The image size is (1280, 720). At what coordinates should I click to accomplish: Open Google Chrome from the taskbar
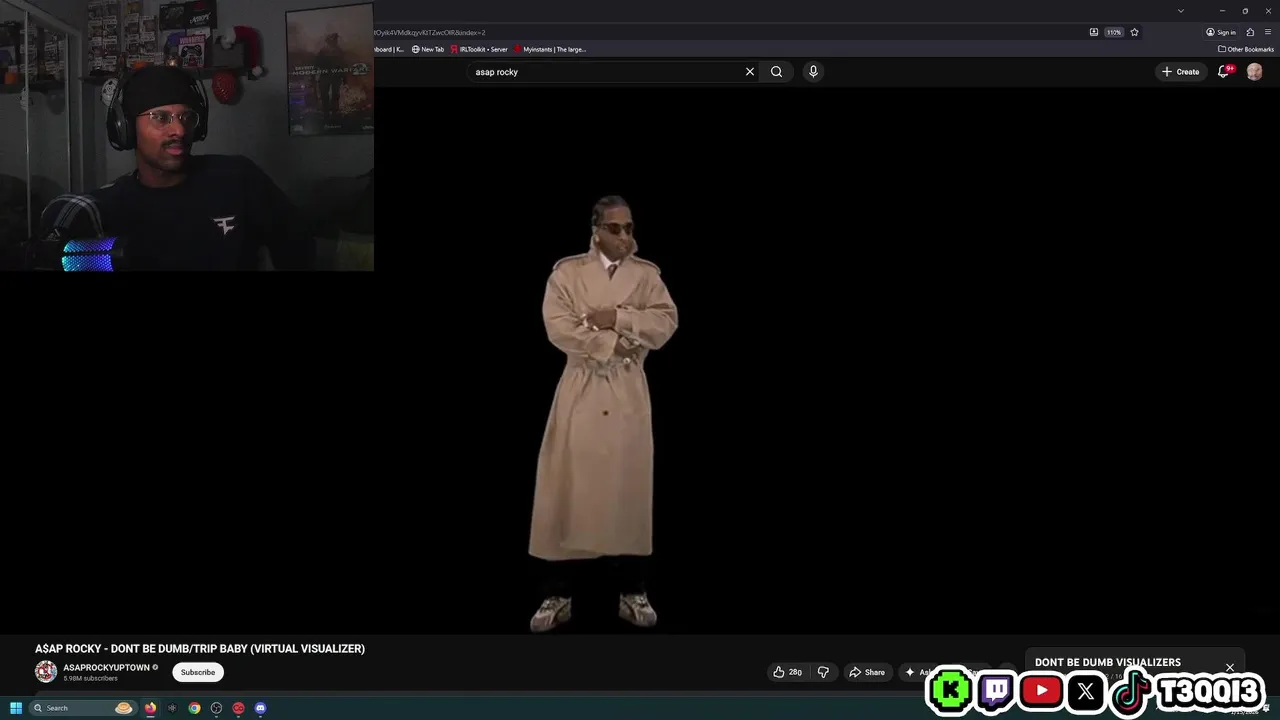pos(194,708)
